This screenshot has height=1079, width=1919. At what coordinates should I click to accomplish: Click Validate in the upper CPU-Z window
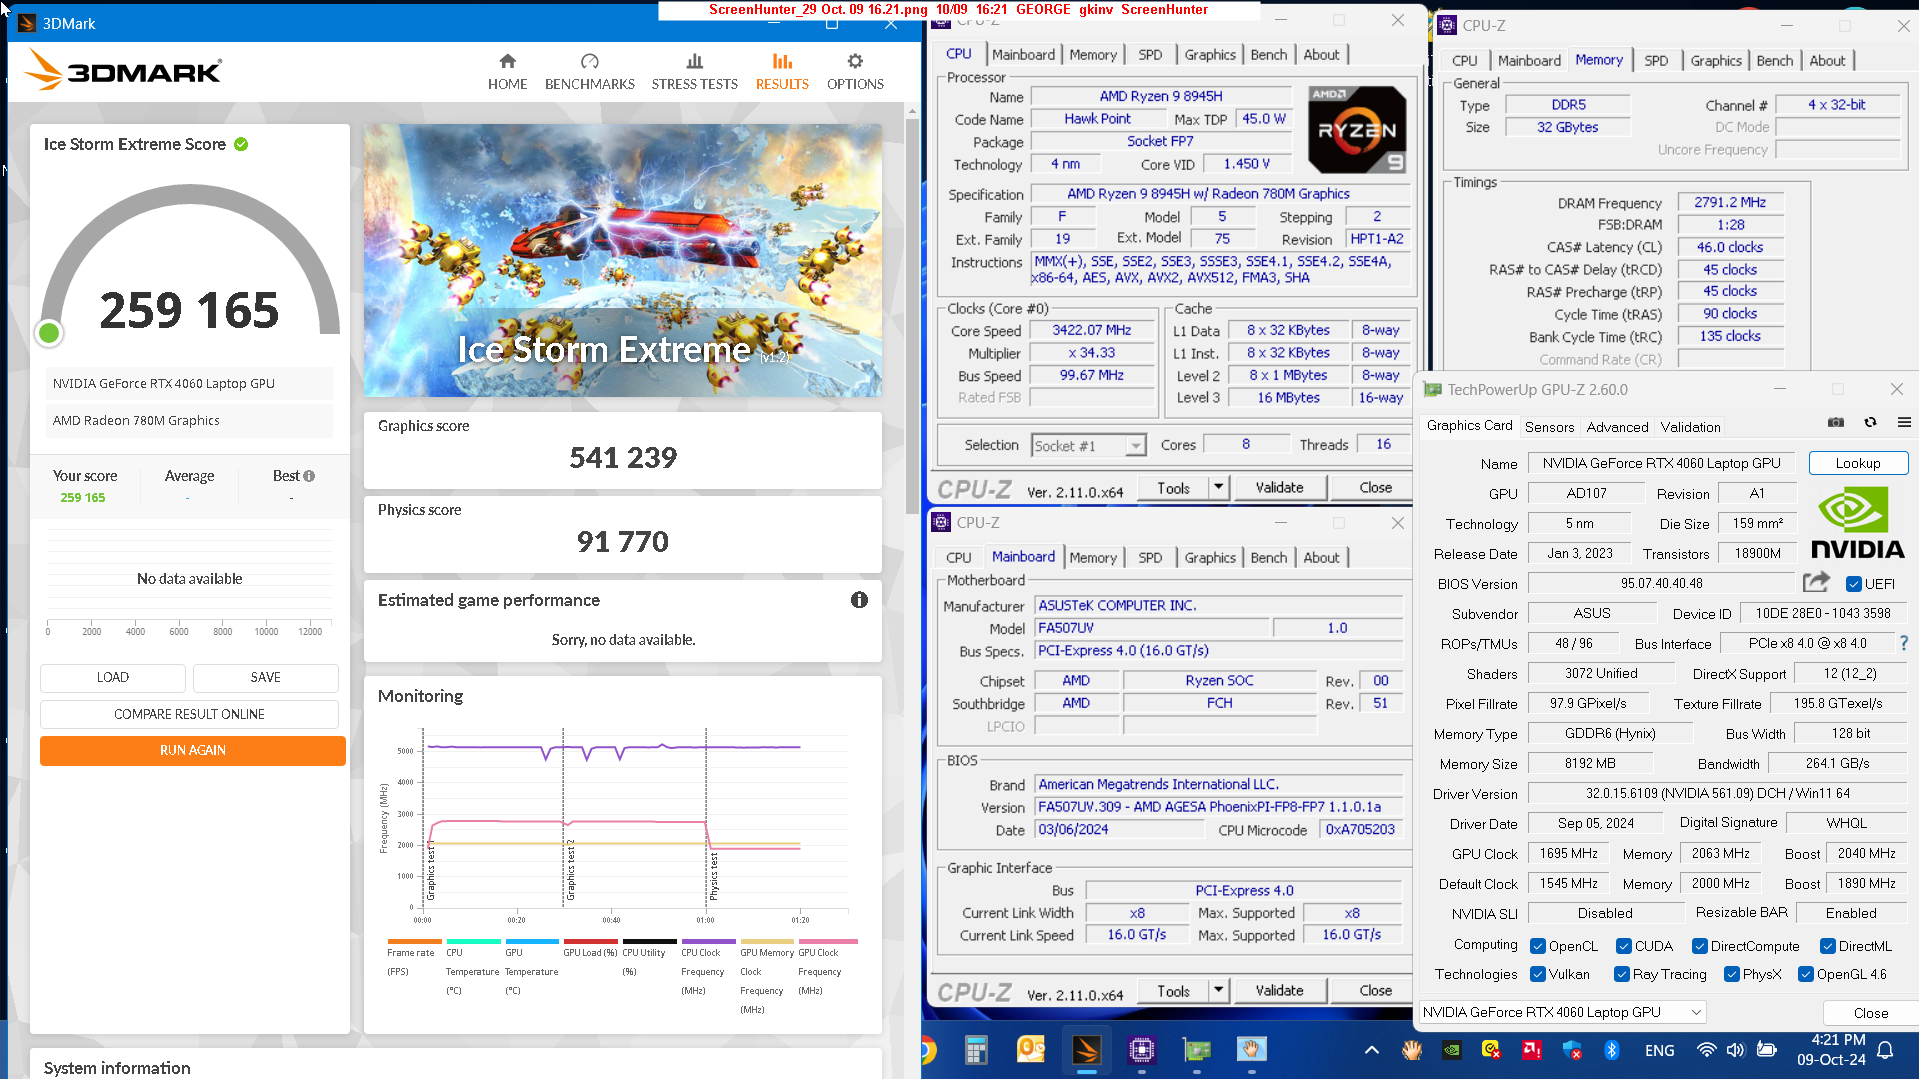[x=1279, y=487]
